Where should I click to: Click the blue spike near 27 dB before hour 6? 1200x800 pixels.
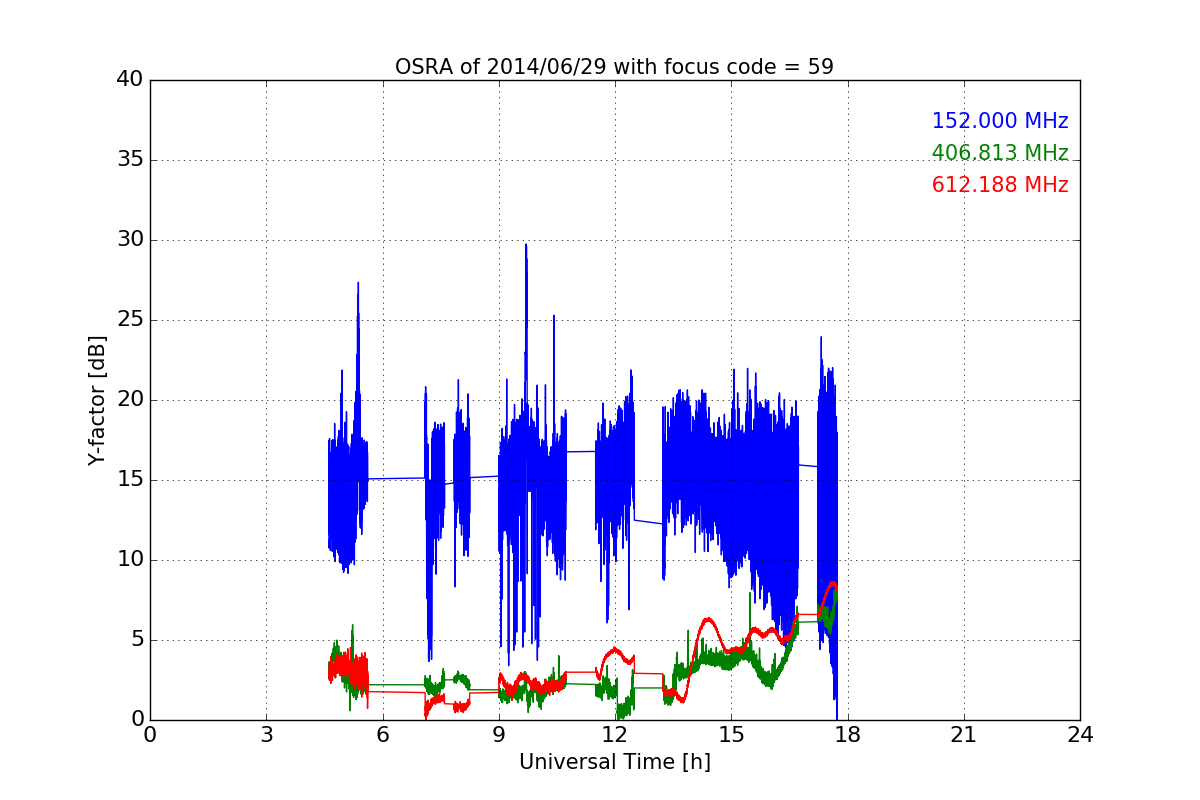point(357,284)
